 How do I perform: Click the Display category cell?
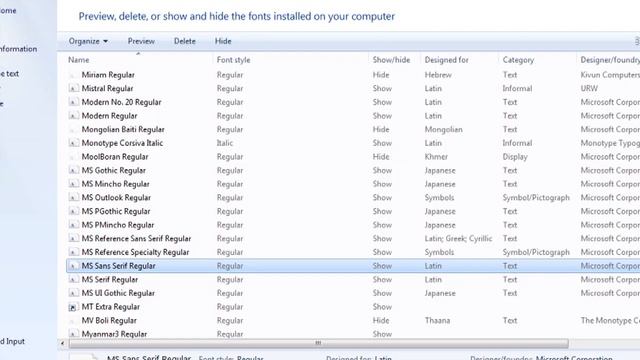pos(515,157)
